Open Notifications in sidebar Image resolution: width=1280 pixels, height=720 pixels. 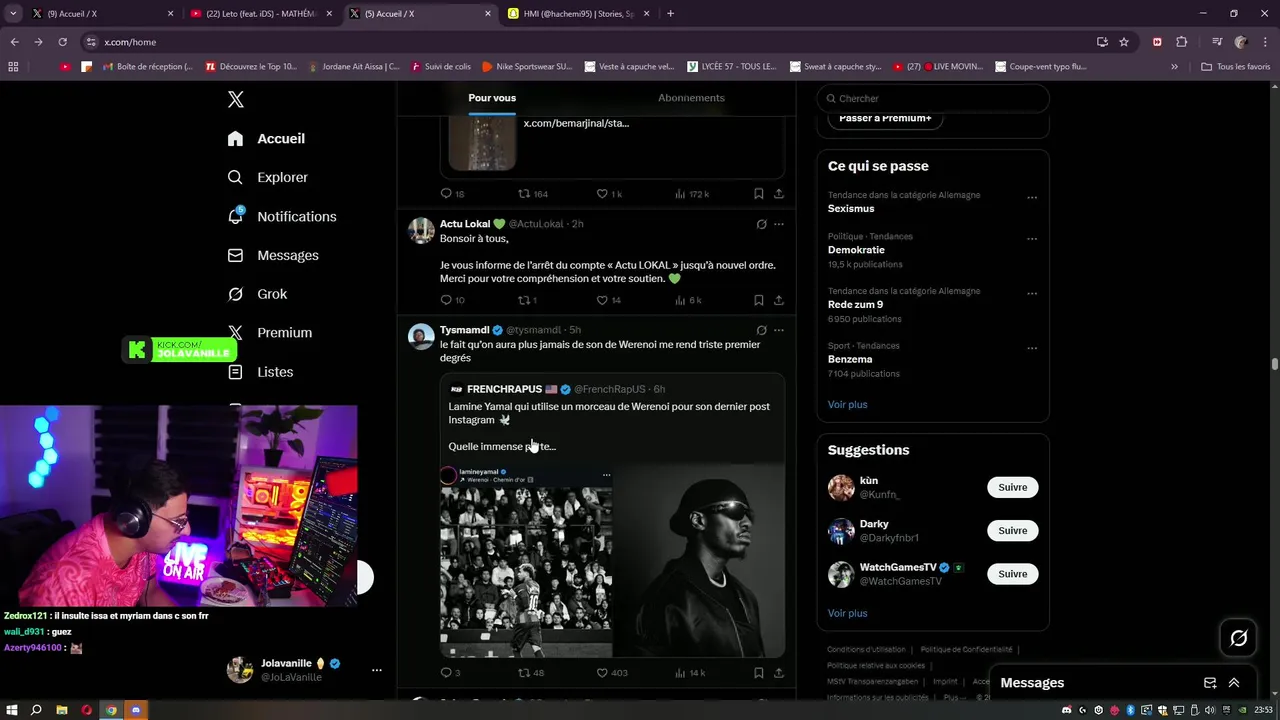[282, 216]
